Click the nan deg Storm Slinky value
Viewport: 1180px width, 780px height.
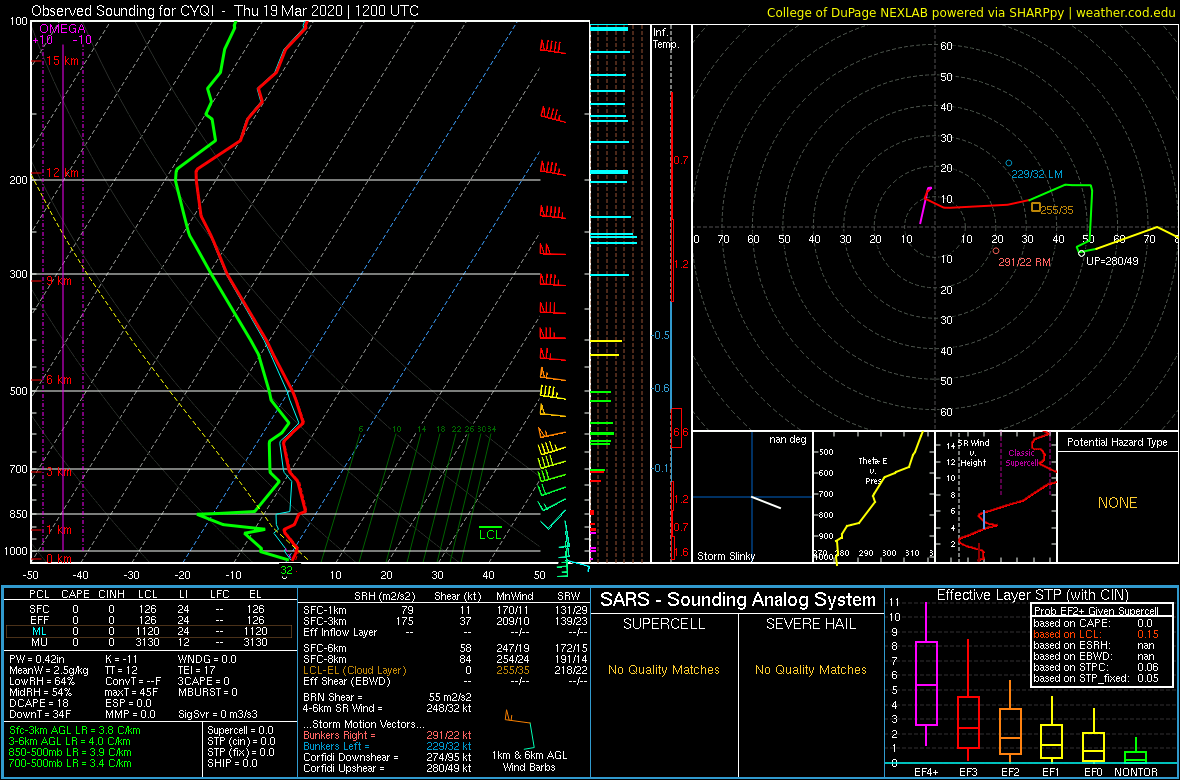point(789,440)
